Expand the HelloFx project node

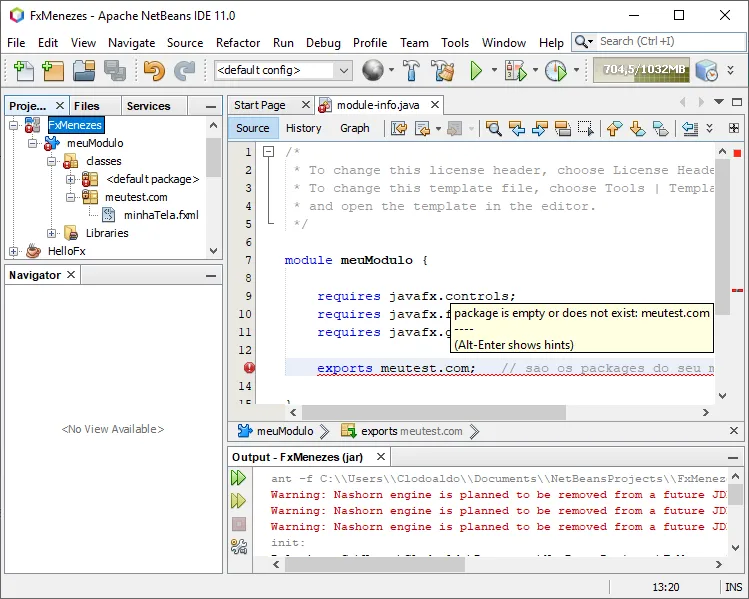[x=14, y=251]
